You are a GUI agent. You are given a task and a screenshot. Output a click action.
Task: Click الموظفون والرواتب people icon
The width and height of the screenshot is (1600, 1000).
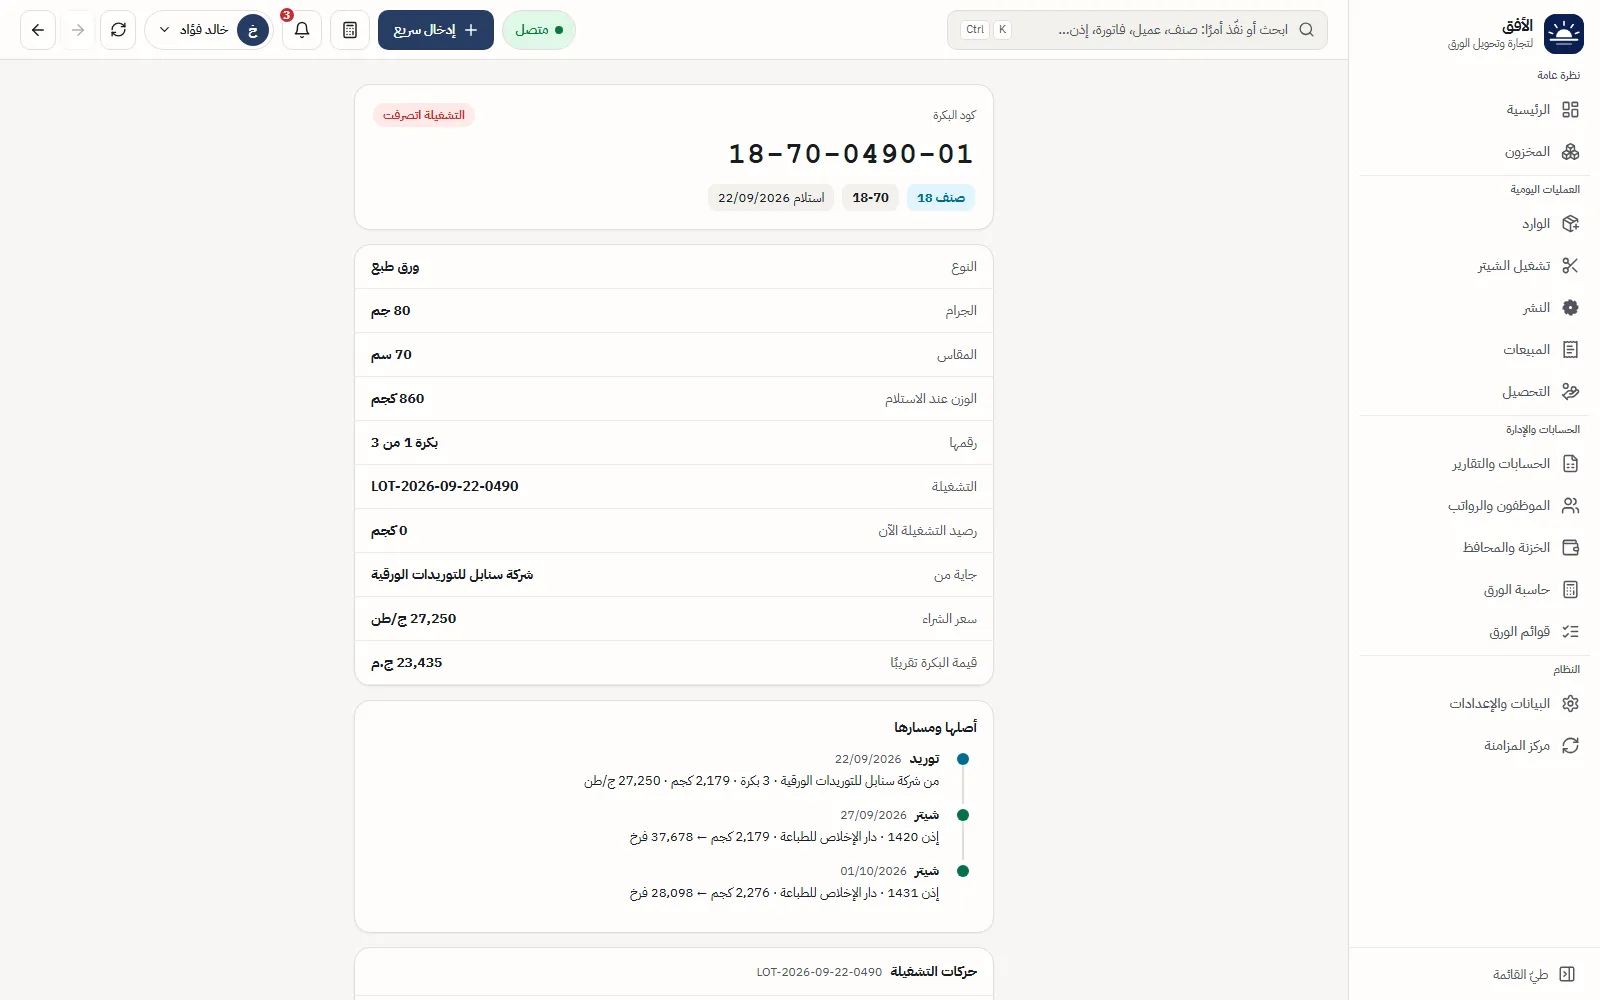[1570, 506]
